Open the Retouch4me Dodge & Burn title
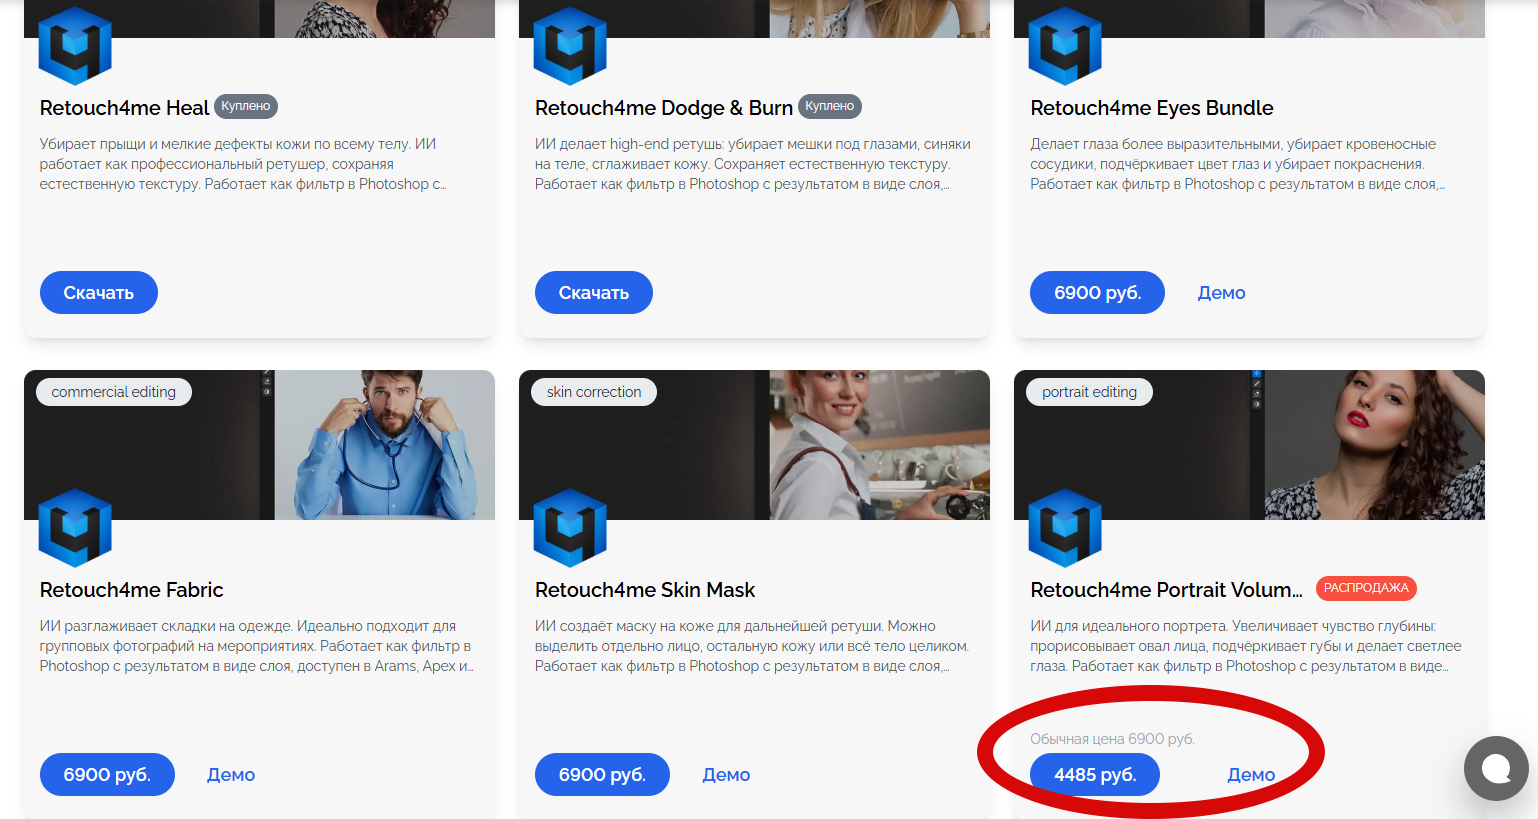This screenshot has height=819, width=1538. (664, 108)
